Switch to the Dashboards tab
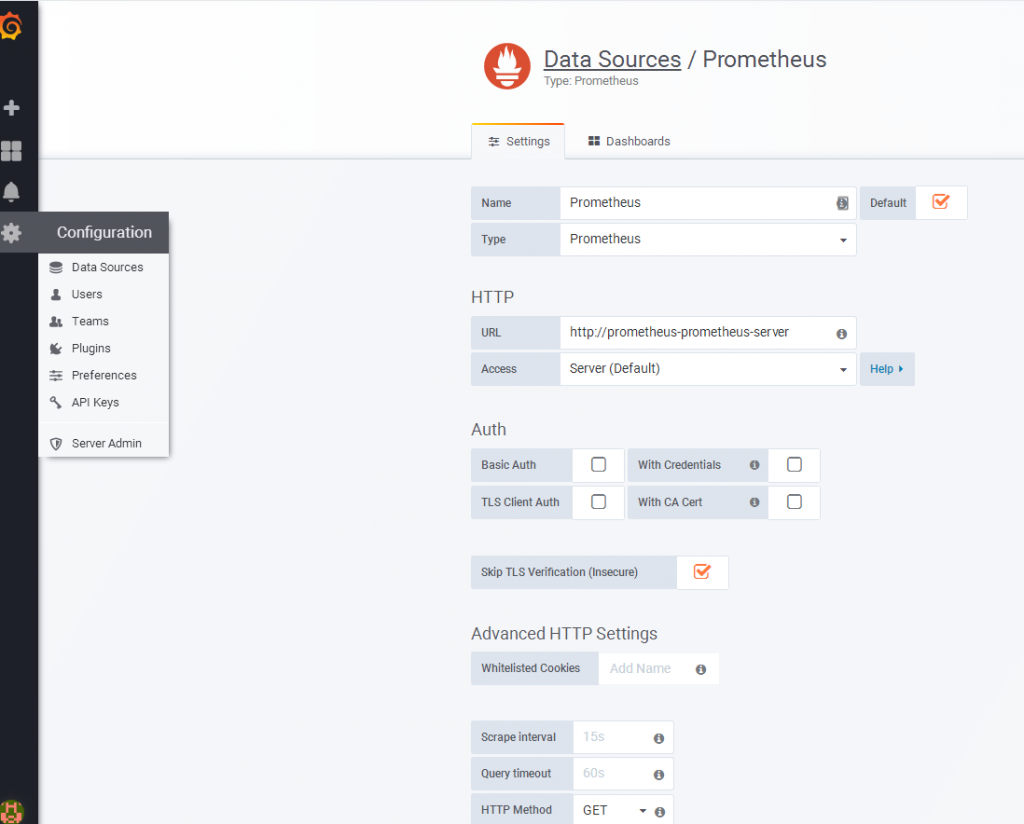The width and height of the screenshot is (1024, 824). tap(629, 141)
